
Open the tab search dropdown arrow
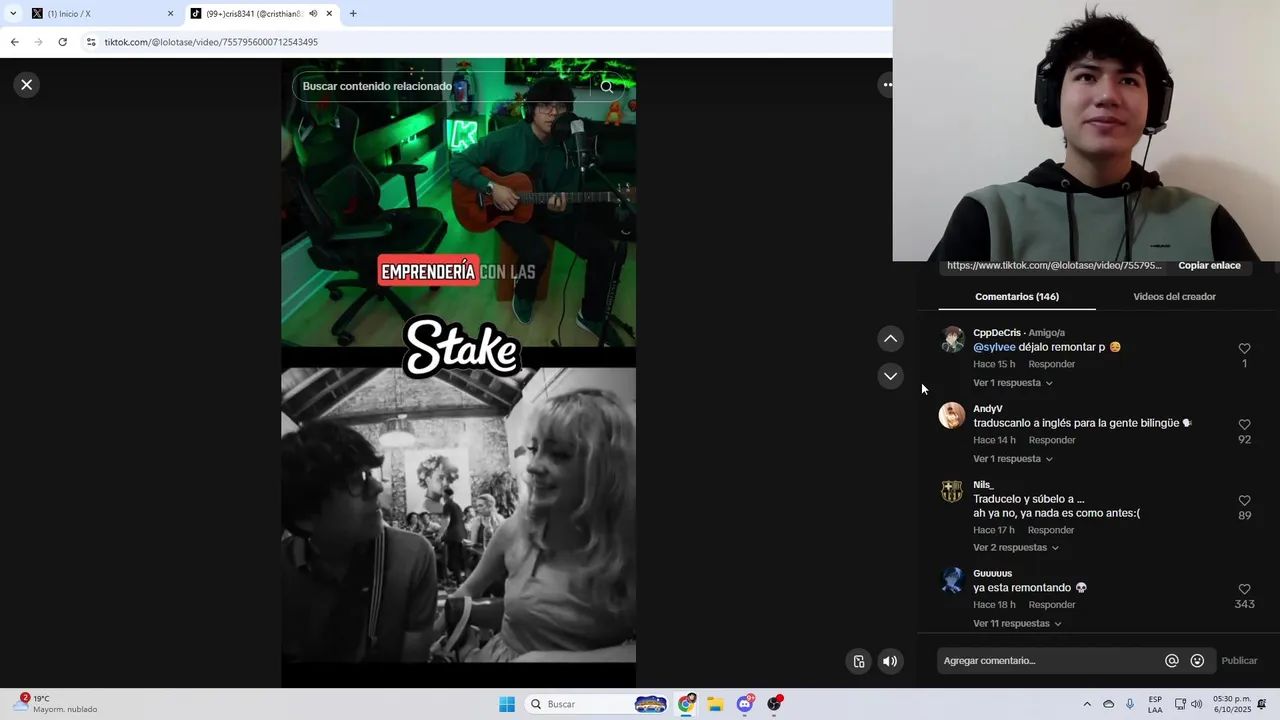pyautogui.click(x=13, y=14)
